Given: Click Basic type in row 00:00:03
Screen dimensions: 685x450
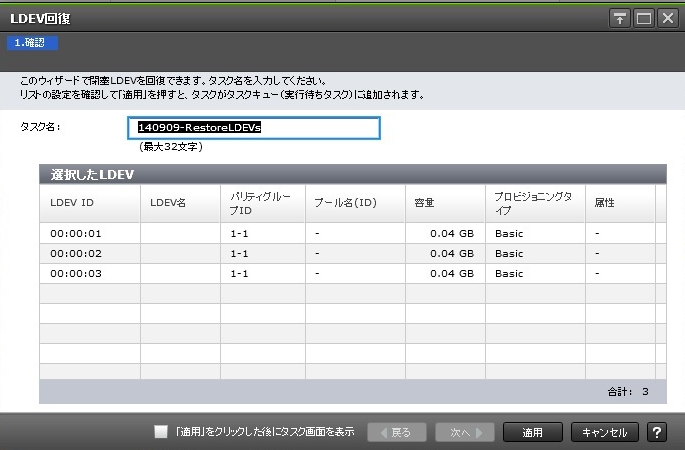Looking at the screenshot, I should (509, 273).
